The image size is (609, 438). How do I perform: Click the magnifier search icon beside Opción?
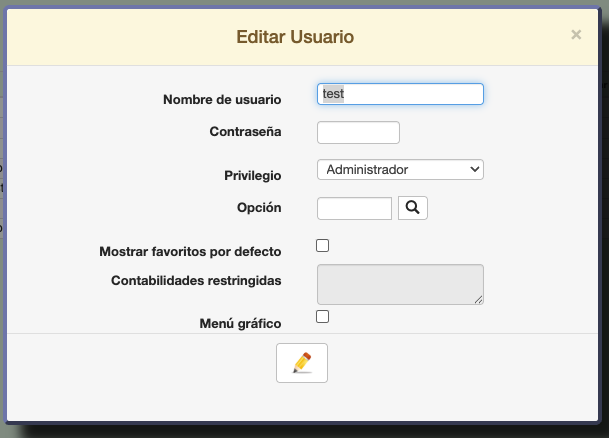413,208
